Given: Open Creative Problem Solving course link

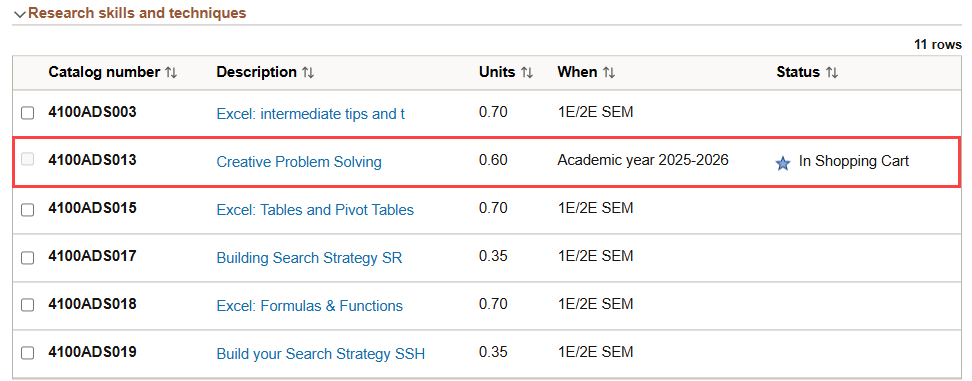Looking at the screenshot, I should (299, 162).
